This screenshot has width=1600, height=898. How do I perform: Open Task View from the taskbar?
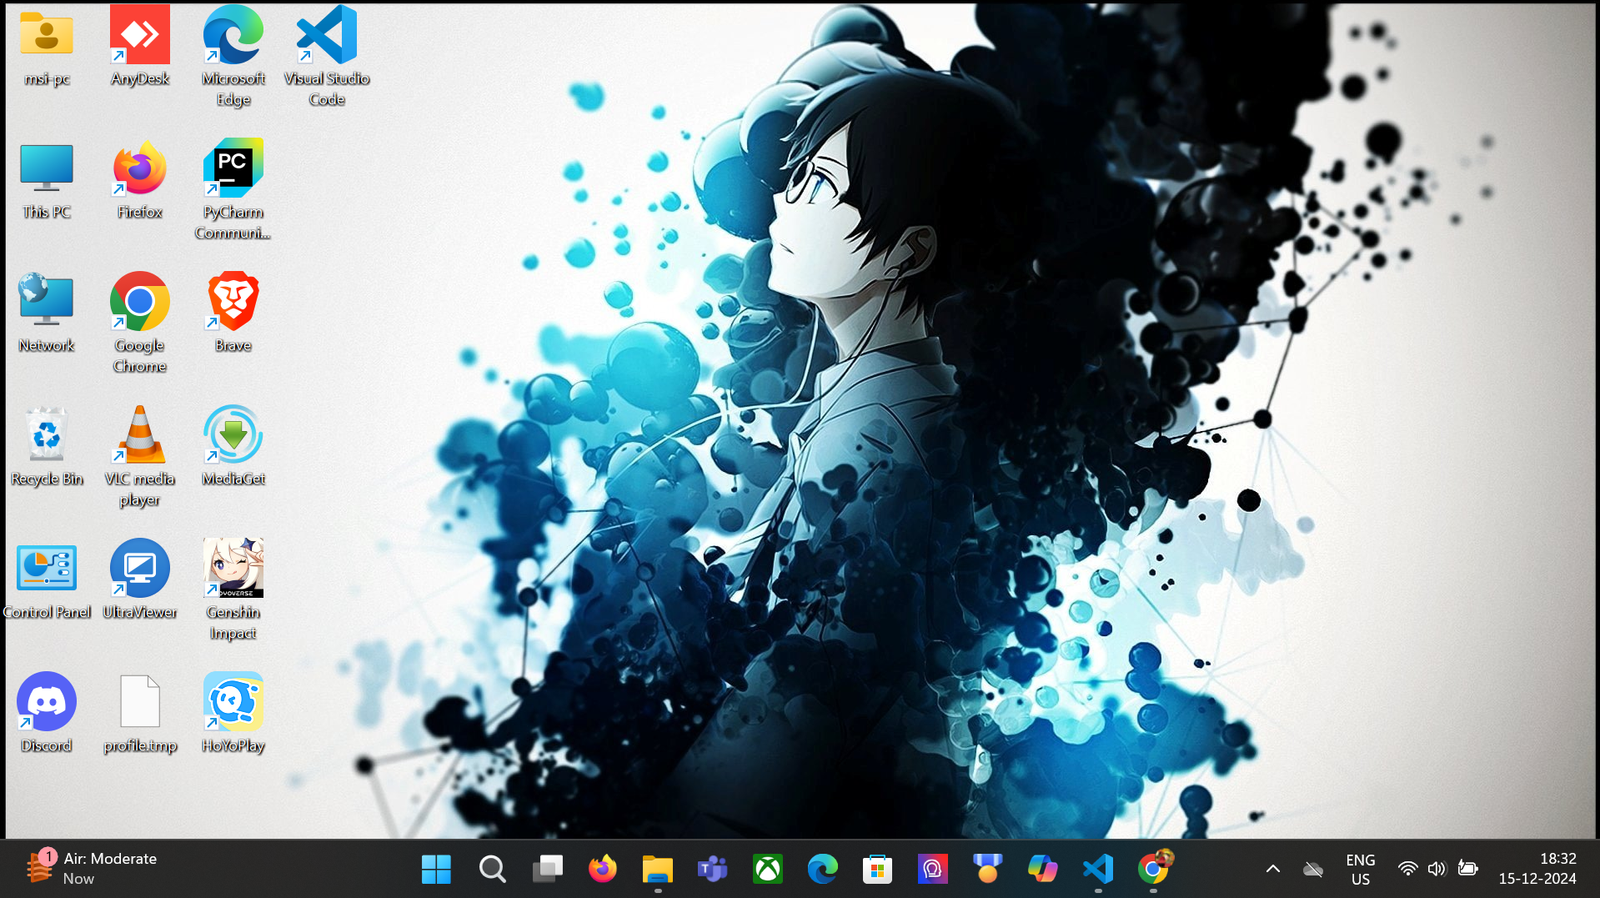[x=547, y=869]
